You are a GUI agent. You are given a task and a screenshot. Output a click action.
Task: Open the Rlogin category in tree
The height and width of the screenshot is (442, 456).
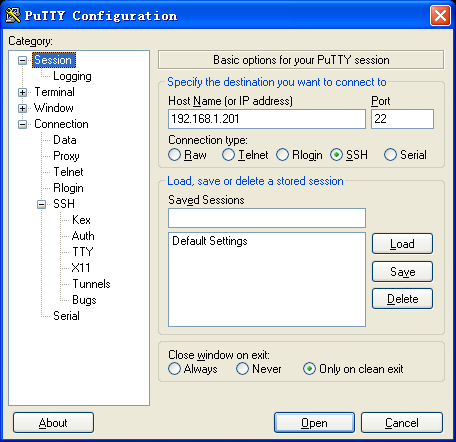pyautogui.click(x=68, y=188)
